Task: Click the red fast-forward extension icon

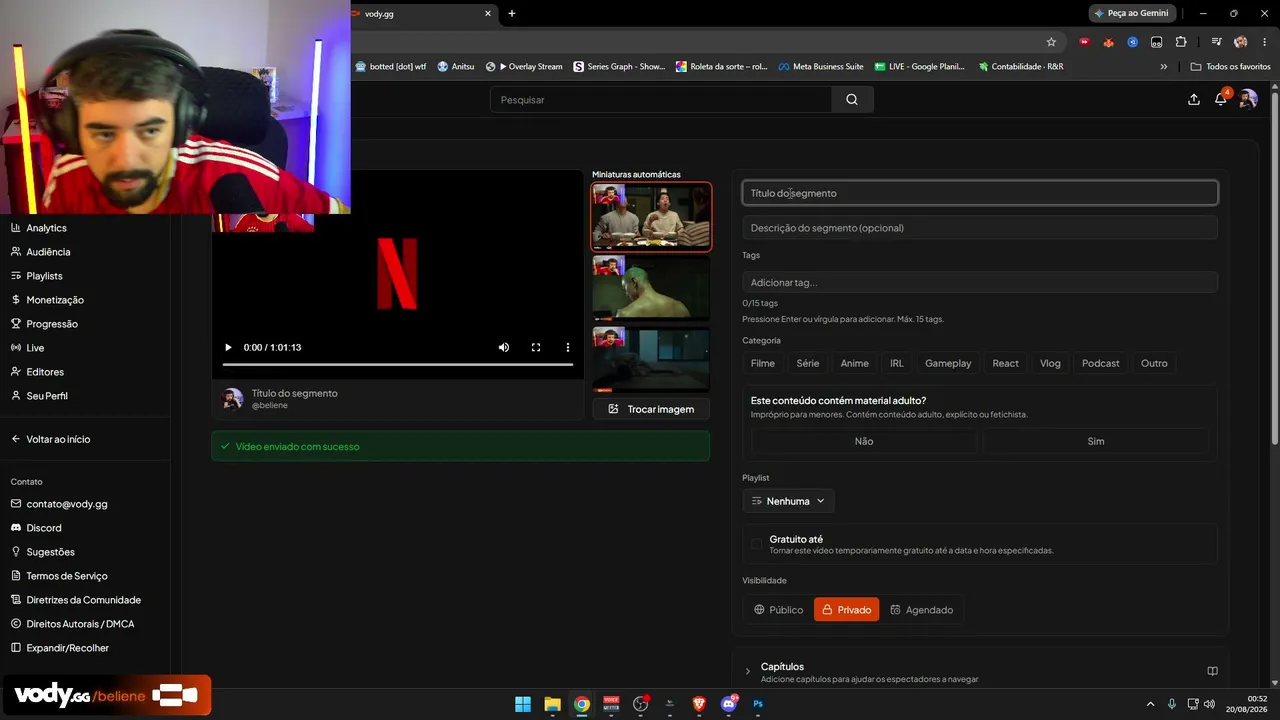Action: pos(1084,42)
